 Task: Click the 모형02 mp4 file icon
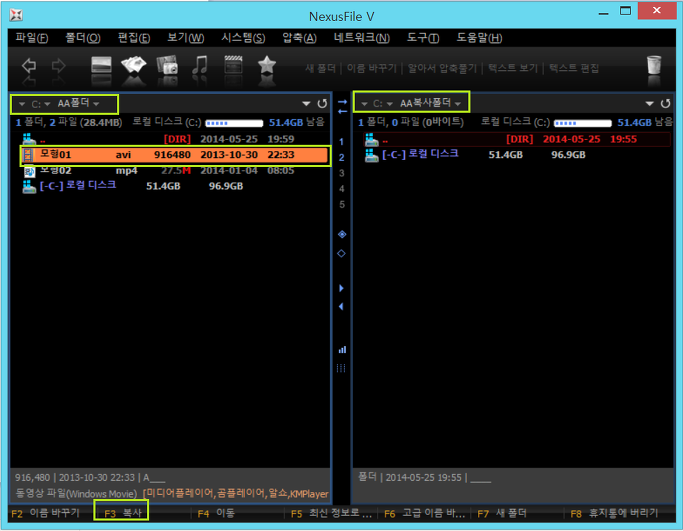point(29,171)
